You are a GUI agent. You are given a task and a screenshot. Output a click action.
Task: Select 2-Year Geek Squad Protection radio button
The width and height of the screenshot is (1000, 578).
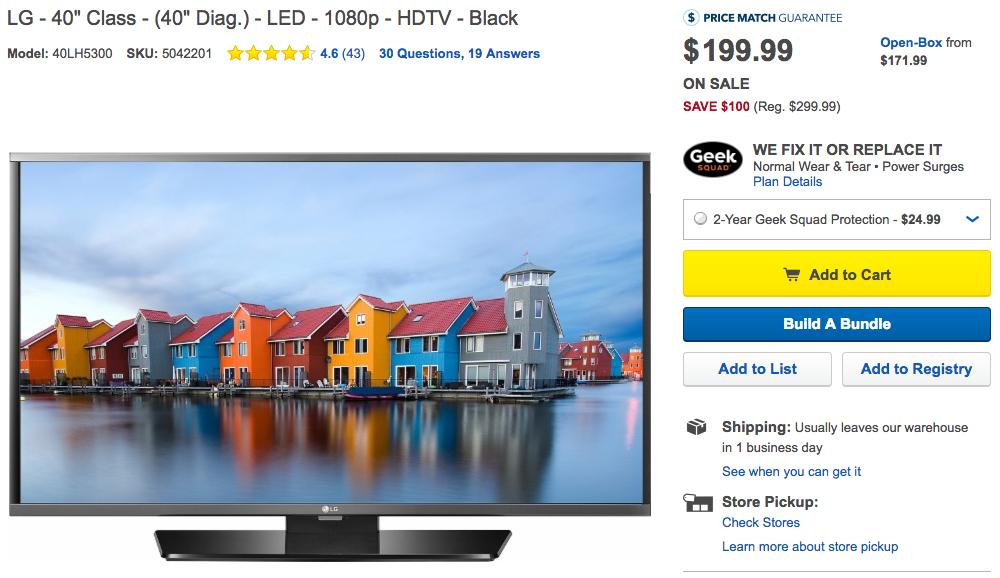pos(700,219)
